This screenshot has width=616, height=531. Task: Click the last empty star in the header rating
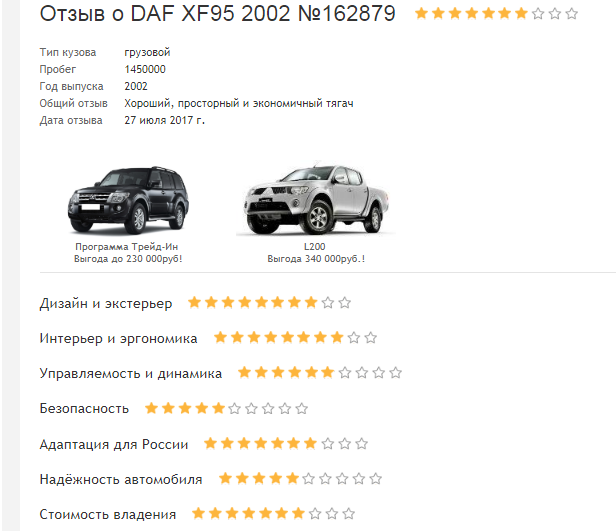(572, 14)
